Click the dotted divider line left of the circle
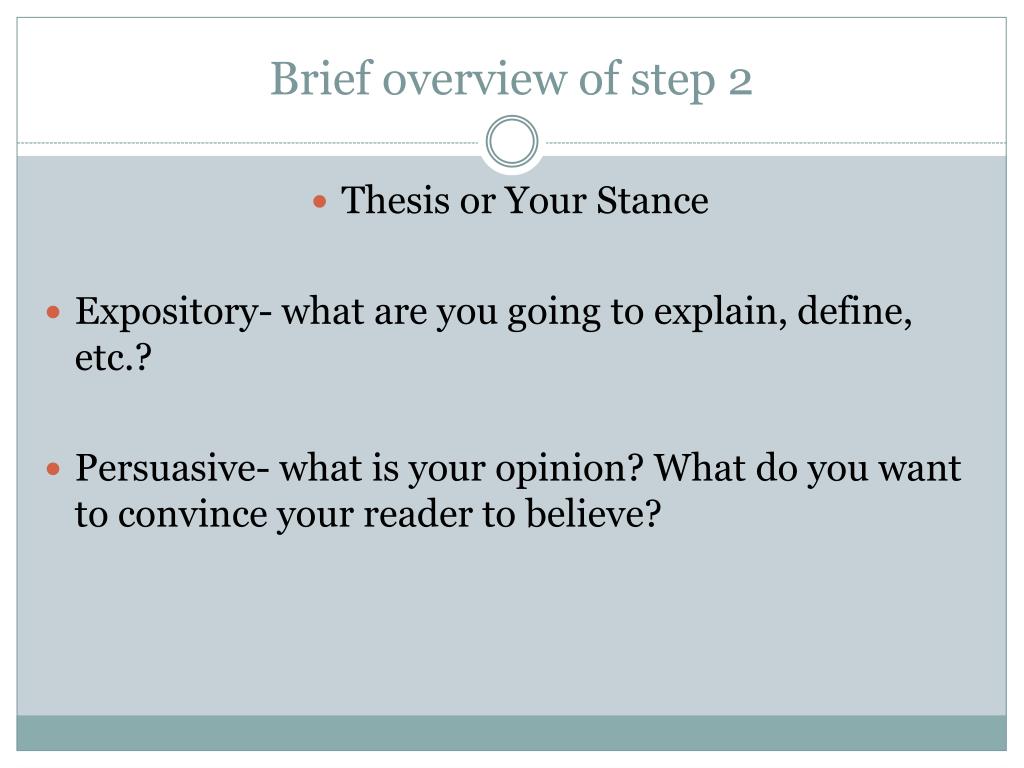 pos(248,142)
